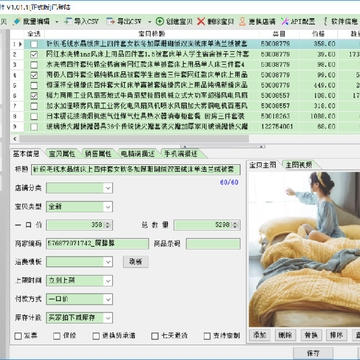Click the API配置 settings icon
360x360 pixels.
[284, 21]
